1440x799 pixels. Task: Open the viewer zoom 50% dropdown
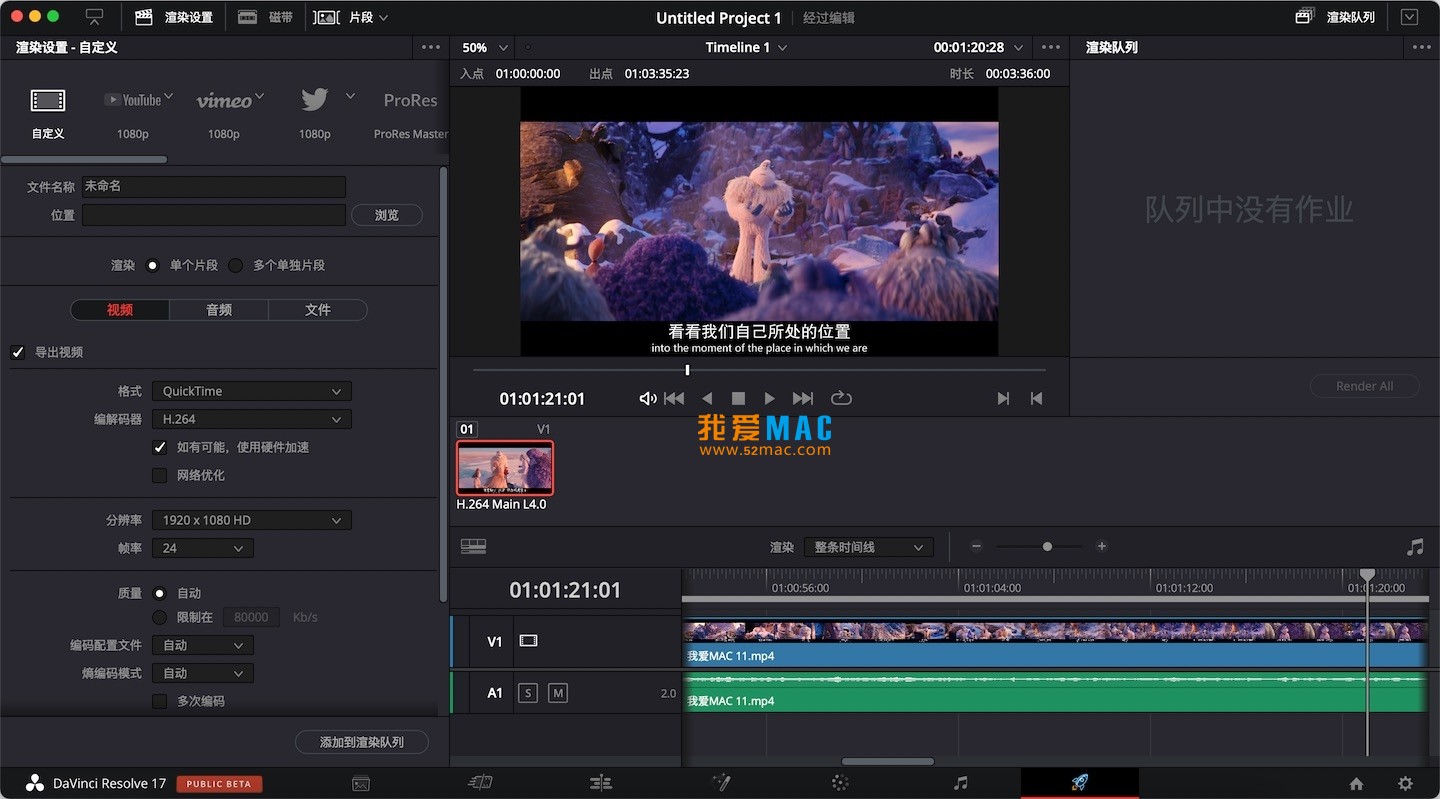pos(485,47)
